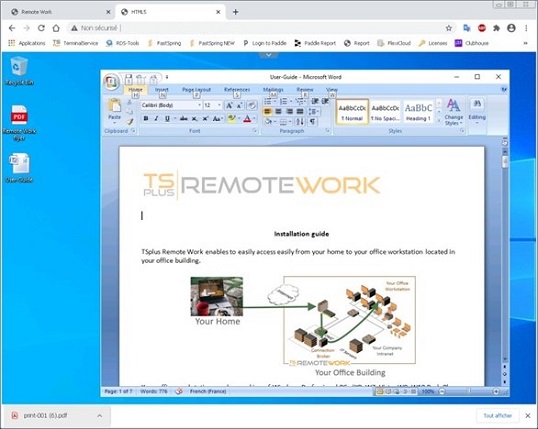Click the Clear Formatting icon
Viewport: 538px width, 429px height.
pyautogui.click(x=252, y=105)
